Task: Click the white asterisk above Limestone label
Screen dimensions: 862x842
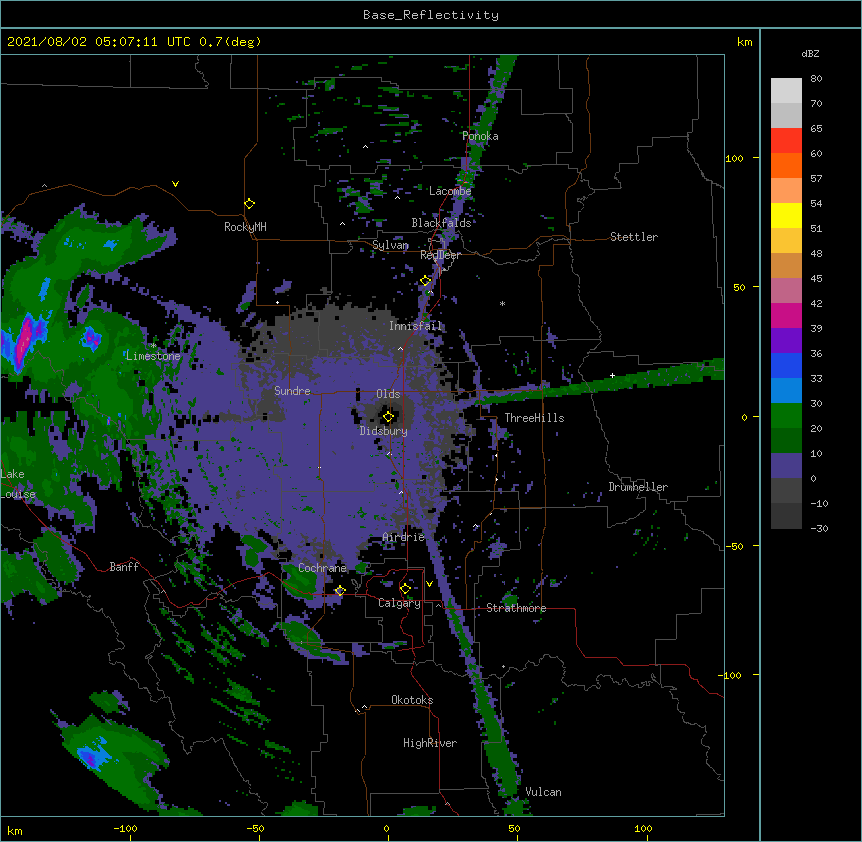Action: [153, 345]
